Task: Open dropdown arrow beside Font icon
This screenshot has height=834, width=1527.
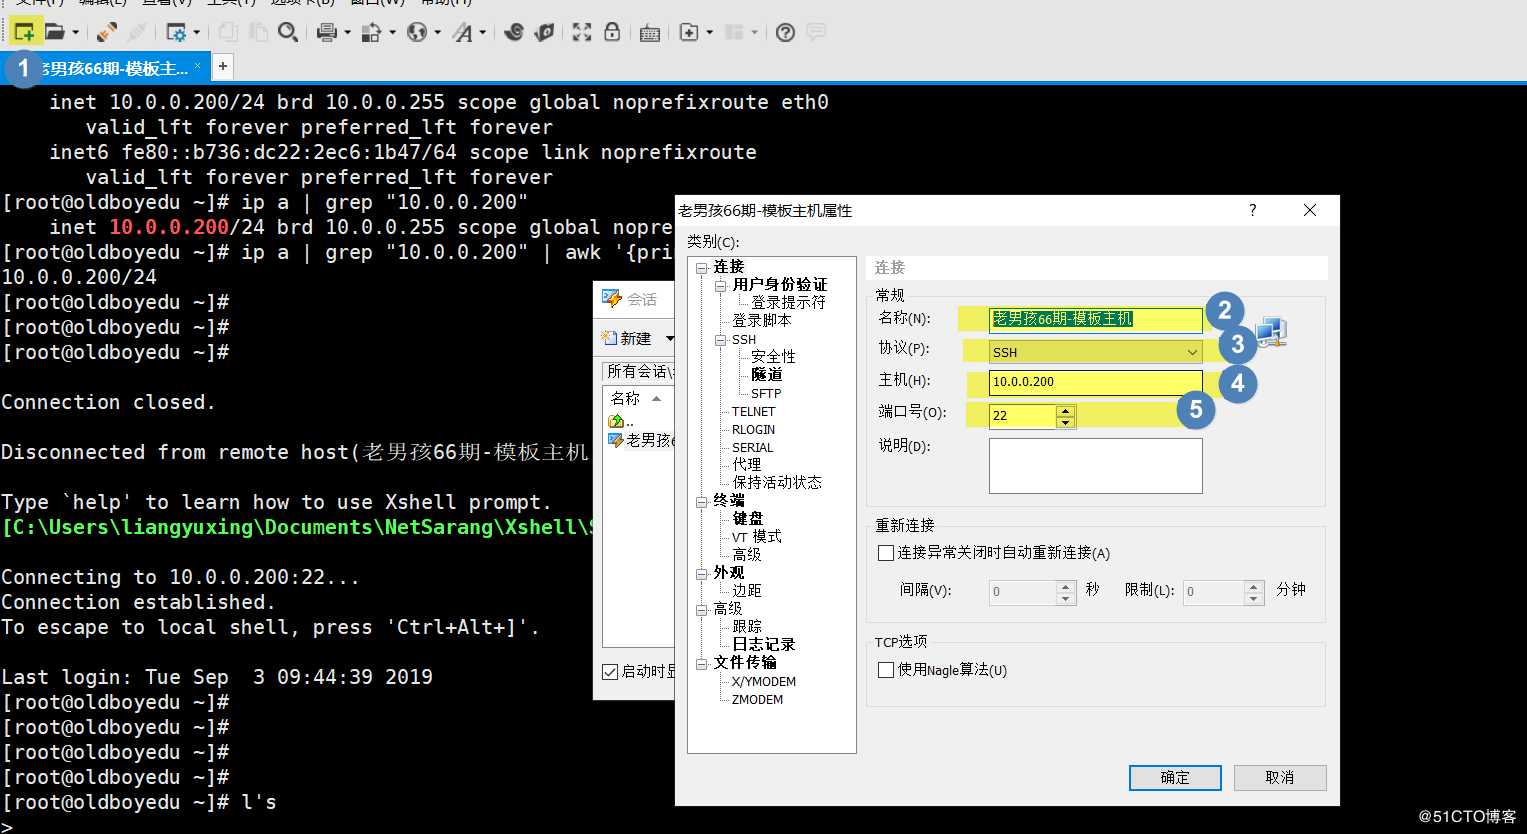Action: point(482,33)
